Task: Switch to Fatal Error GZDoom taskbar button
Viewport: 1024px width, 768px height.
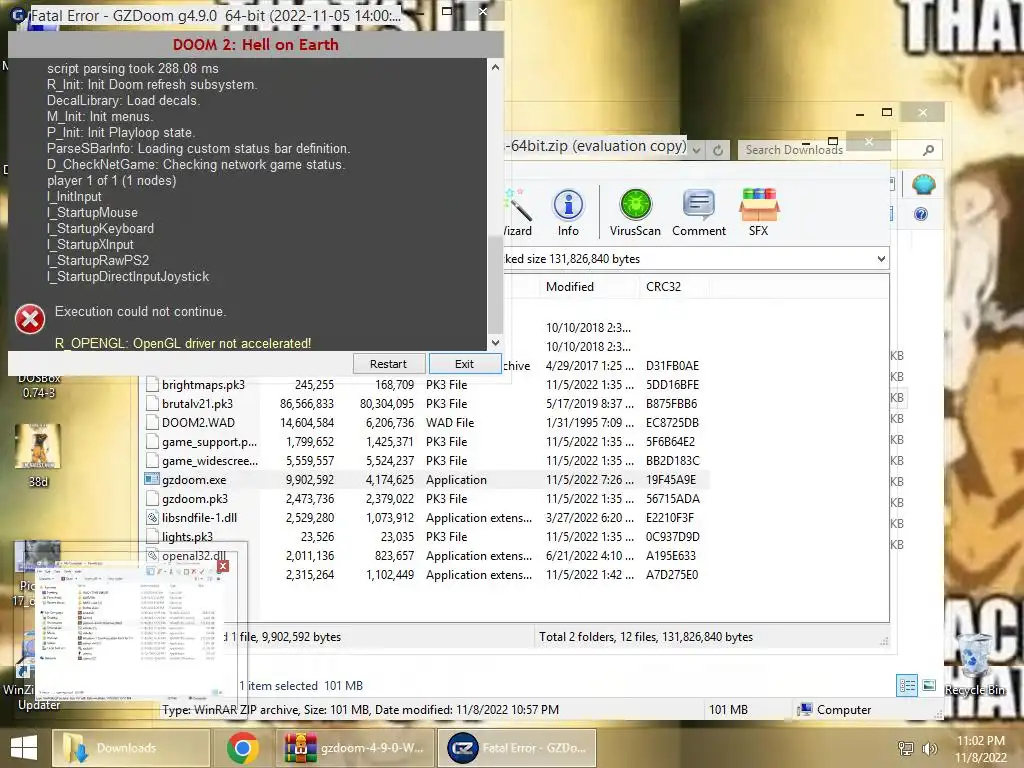Action: [517, 748]
